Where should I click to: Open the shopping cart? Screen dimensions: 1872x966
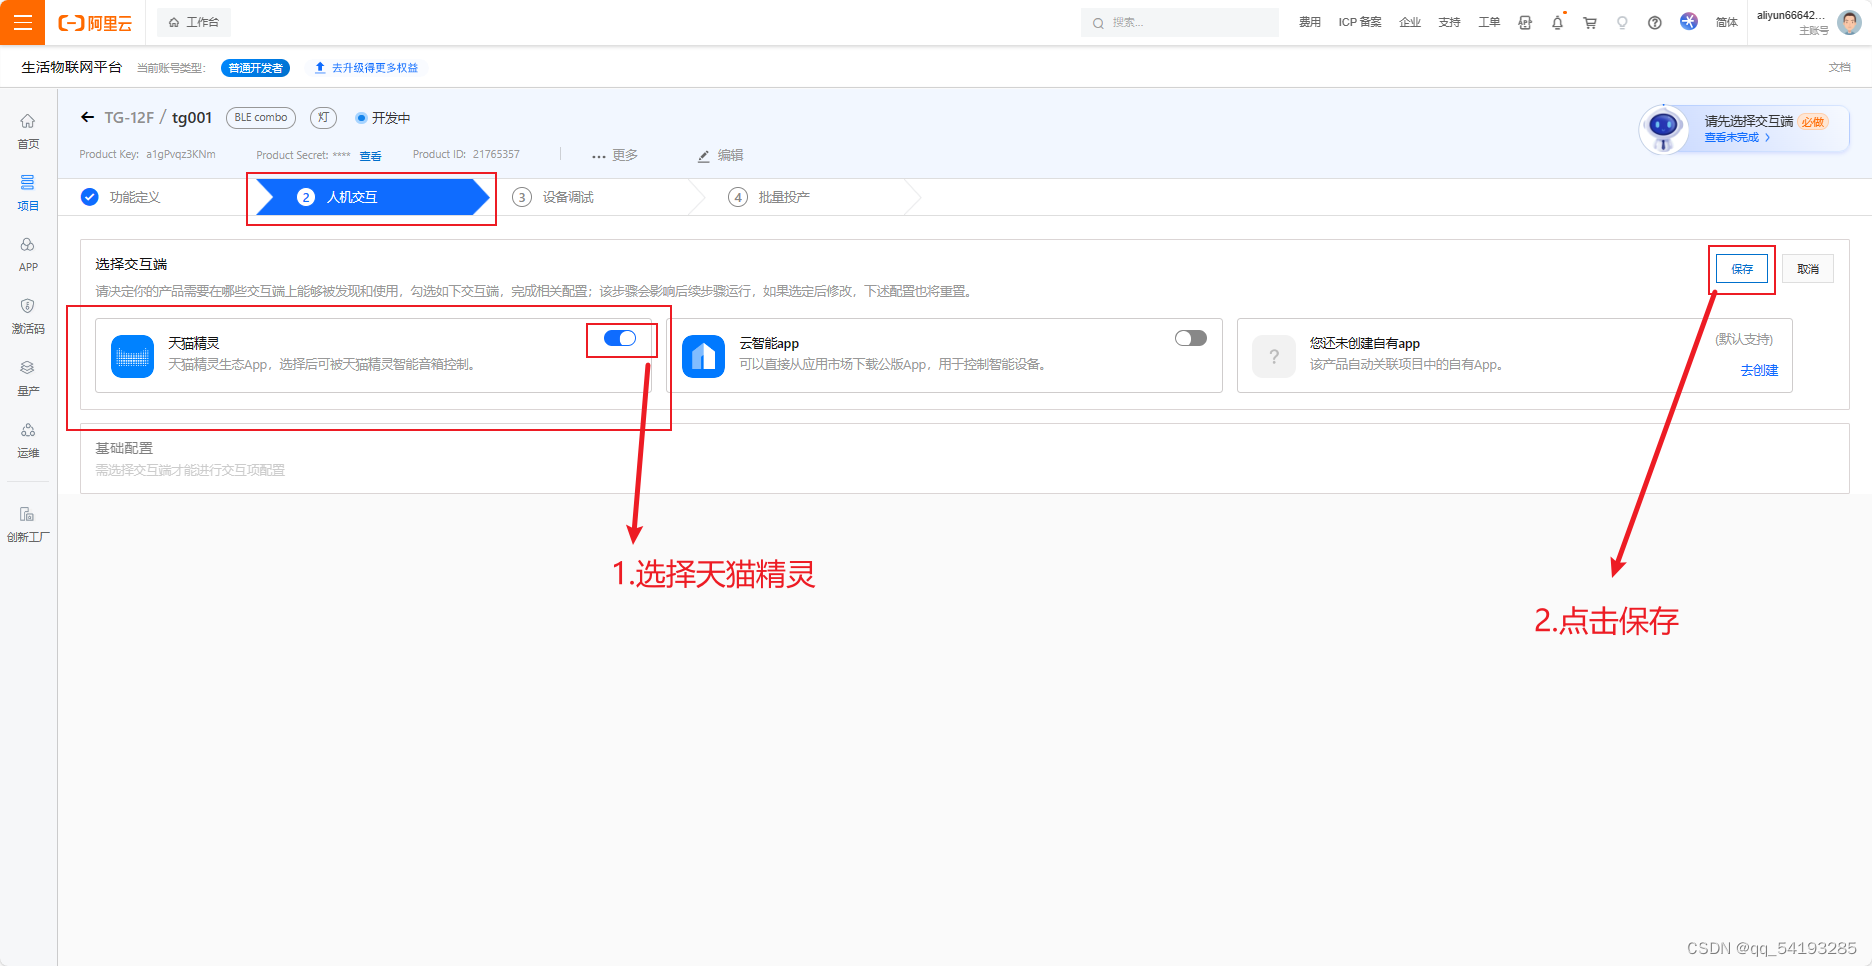[1590, 22]
